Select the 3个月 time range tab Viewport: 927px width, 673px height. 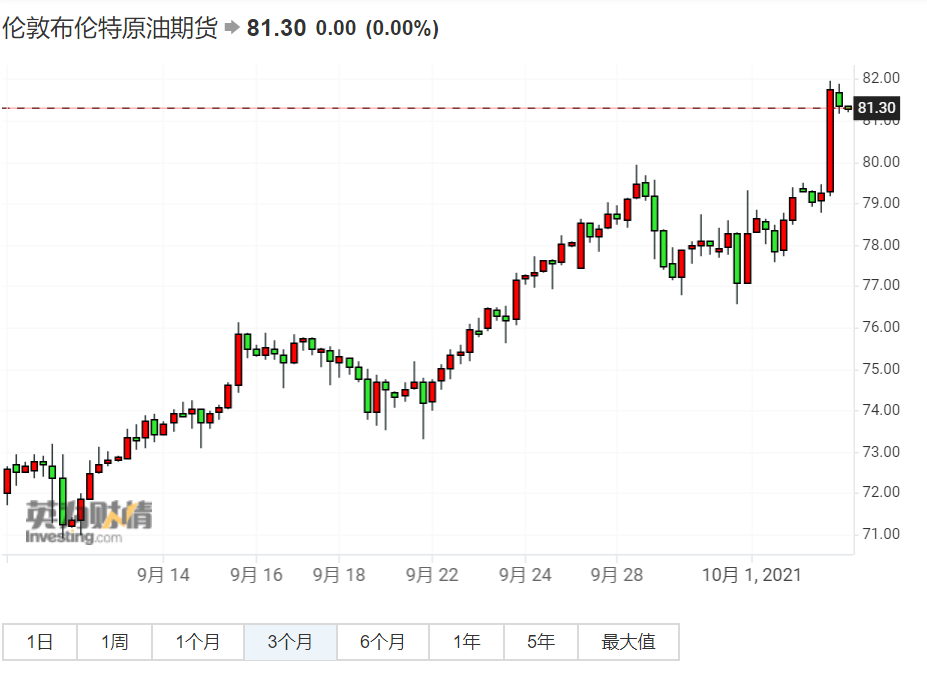(290, 642)
